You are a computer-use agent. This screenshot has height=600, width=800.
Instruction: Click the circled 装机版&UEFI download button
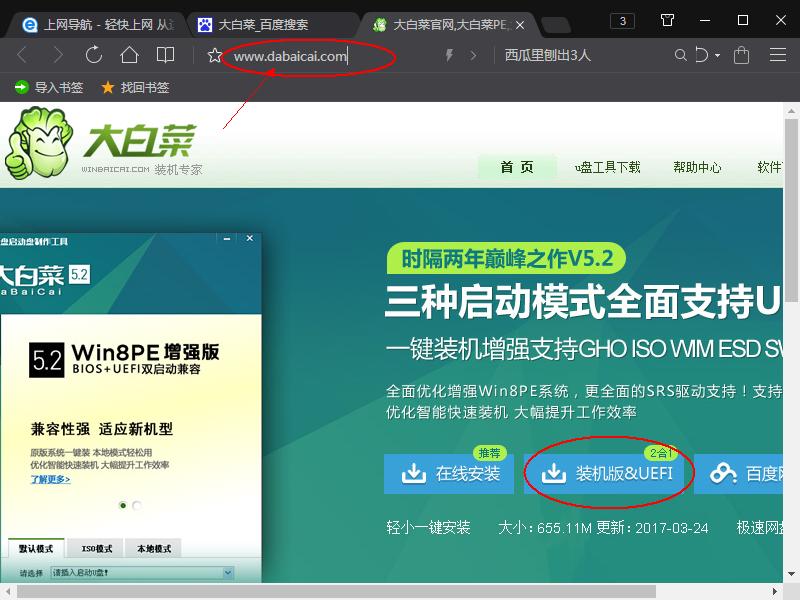(607, 476)
